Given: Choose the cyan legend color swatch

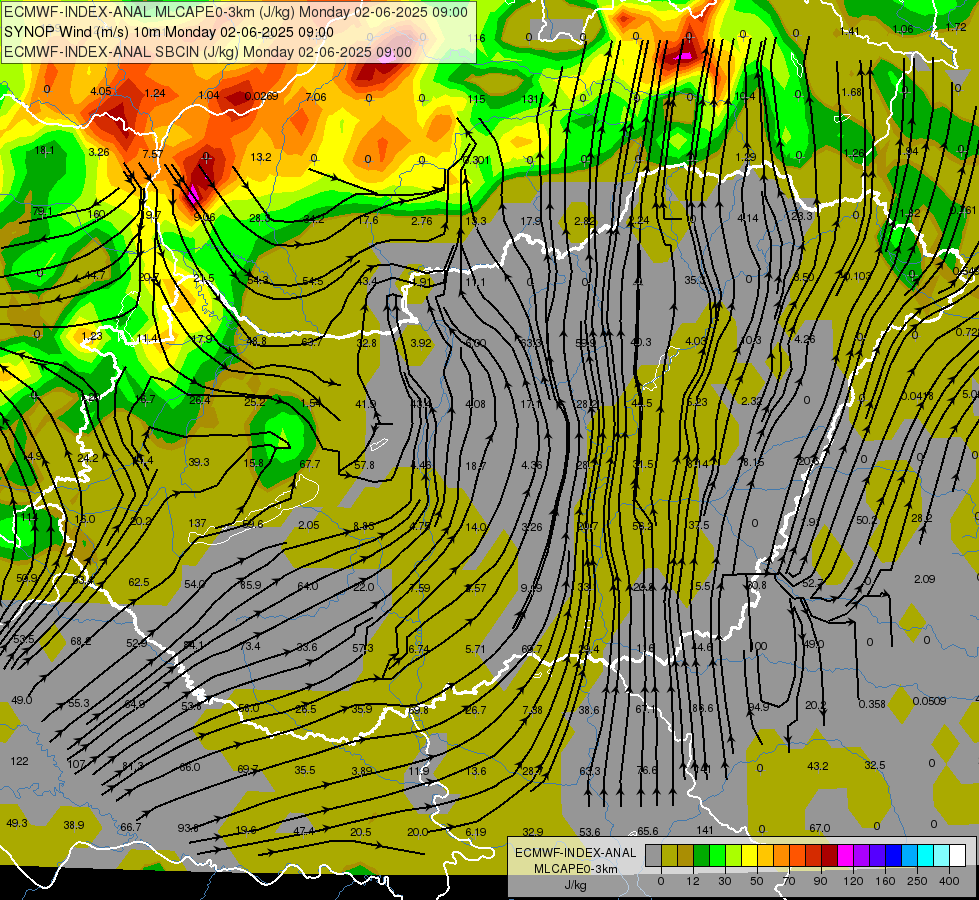Looking at the screenshot, I should point(925,855).
